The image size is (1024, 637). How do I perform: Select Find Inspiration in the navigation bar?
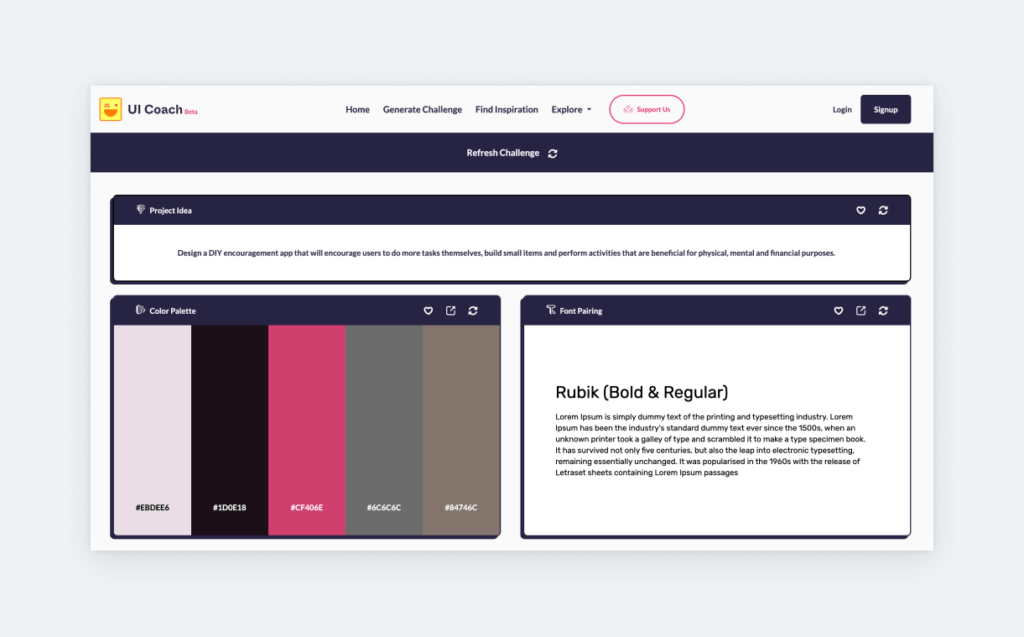pos(506,109)
